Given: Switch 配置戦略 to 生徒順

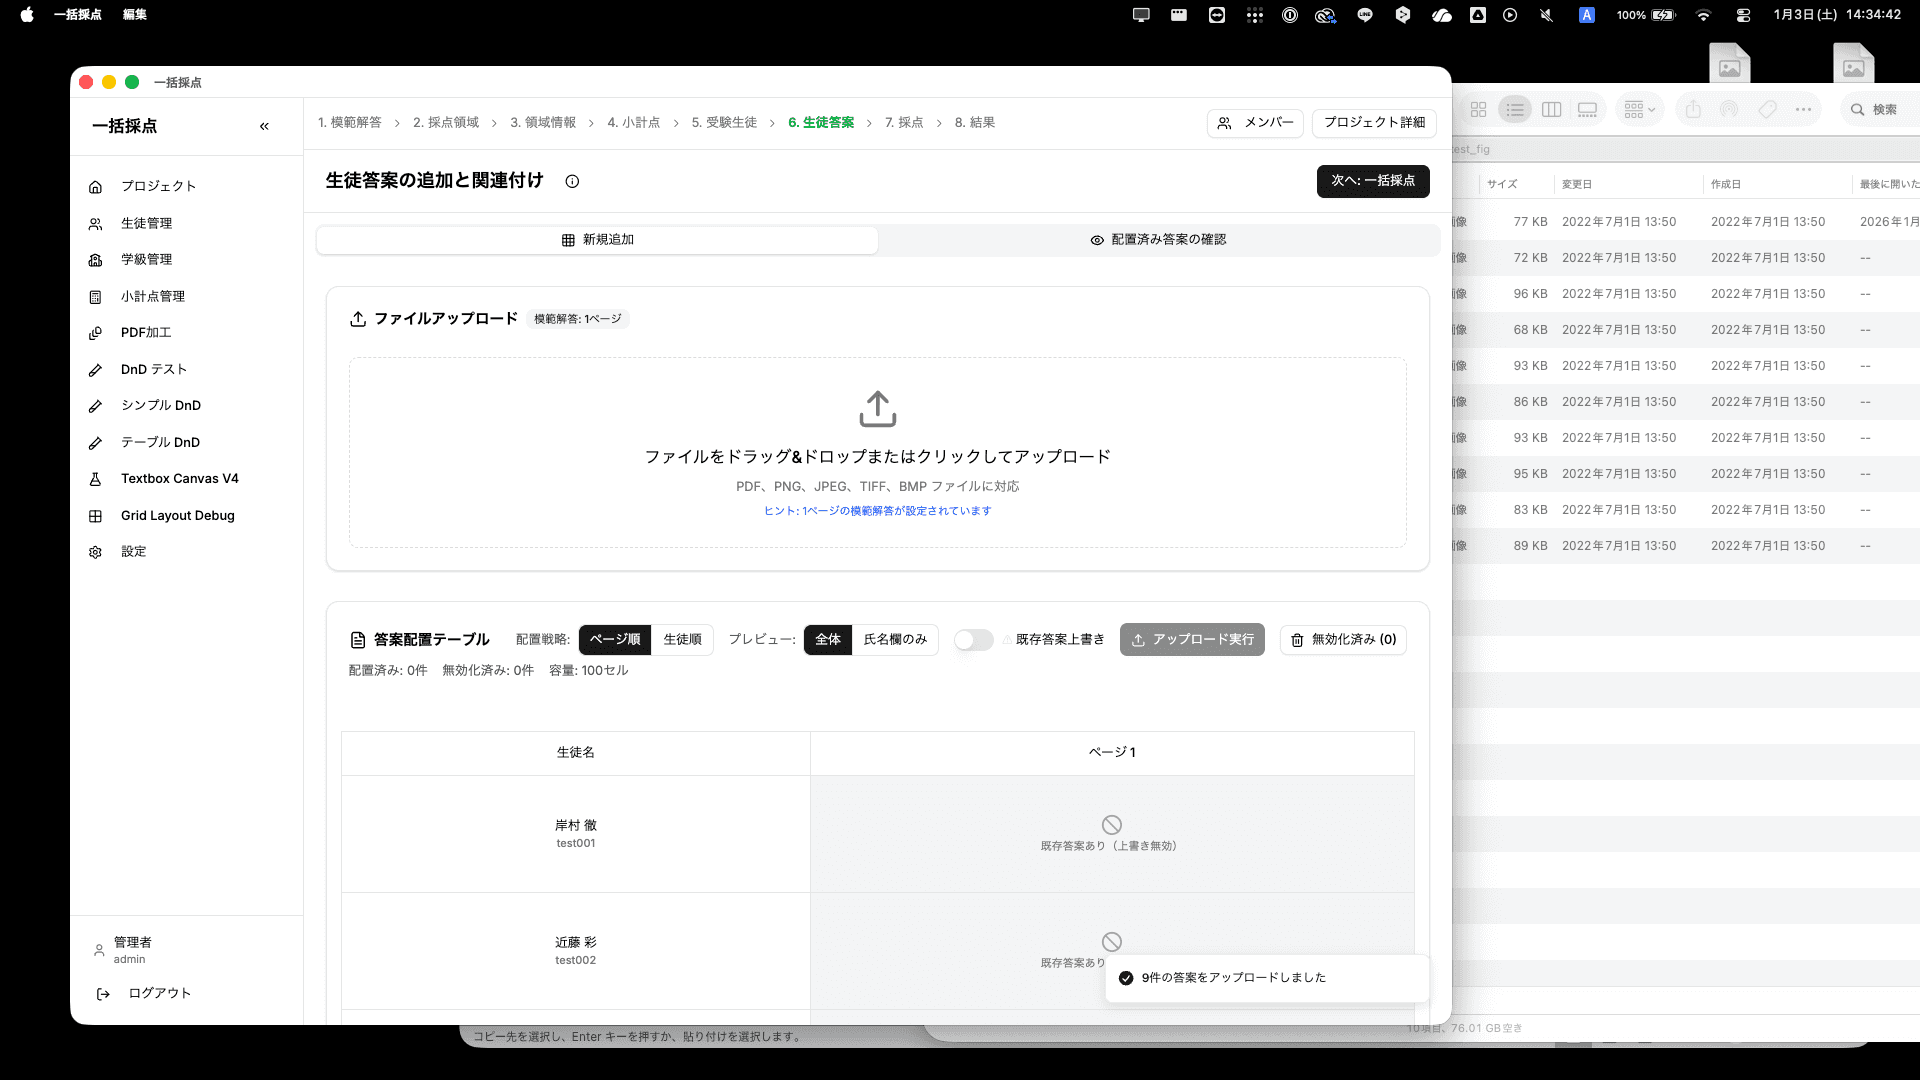Looking at the screenshot, I should pyautogui.click(x=682, y=639).
